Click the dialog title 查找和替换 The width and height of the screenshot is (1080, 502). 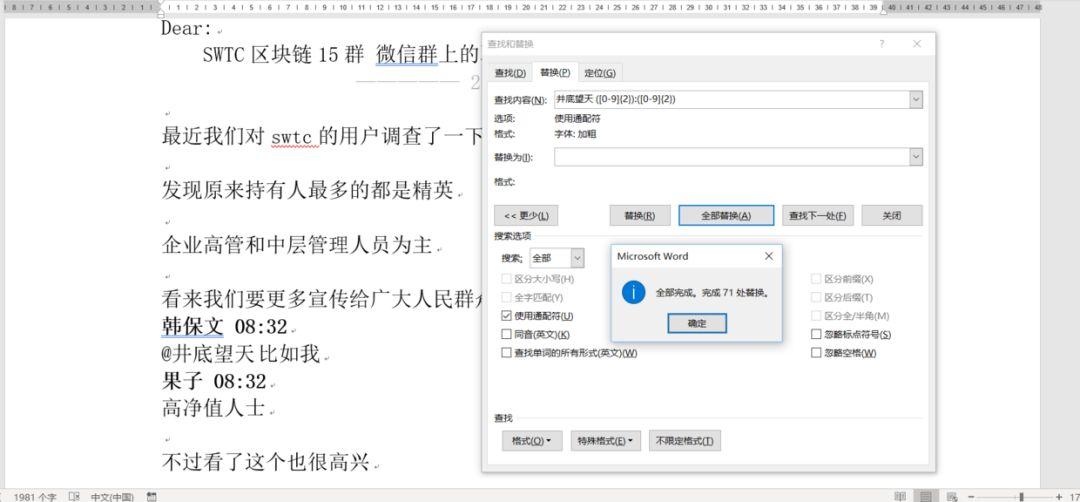510,43
